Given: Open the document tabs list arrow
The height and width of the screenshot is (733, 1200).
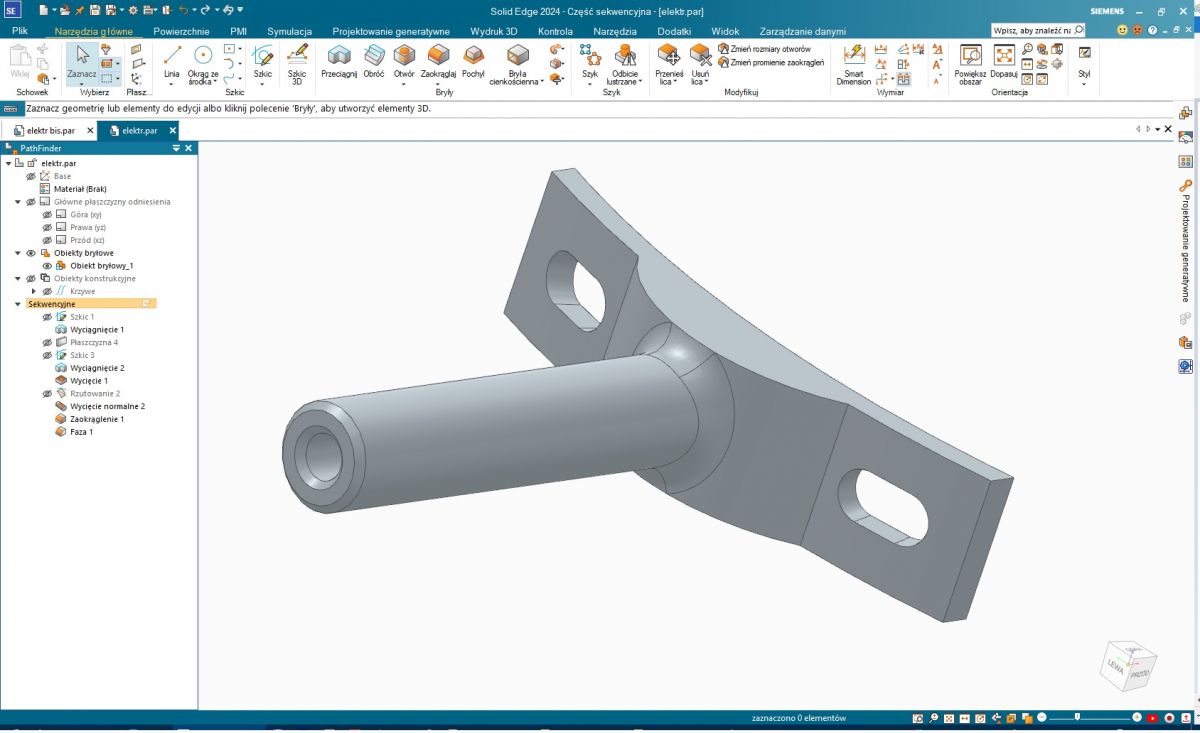Looking at the screenshot, I should pos(1158,129).
